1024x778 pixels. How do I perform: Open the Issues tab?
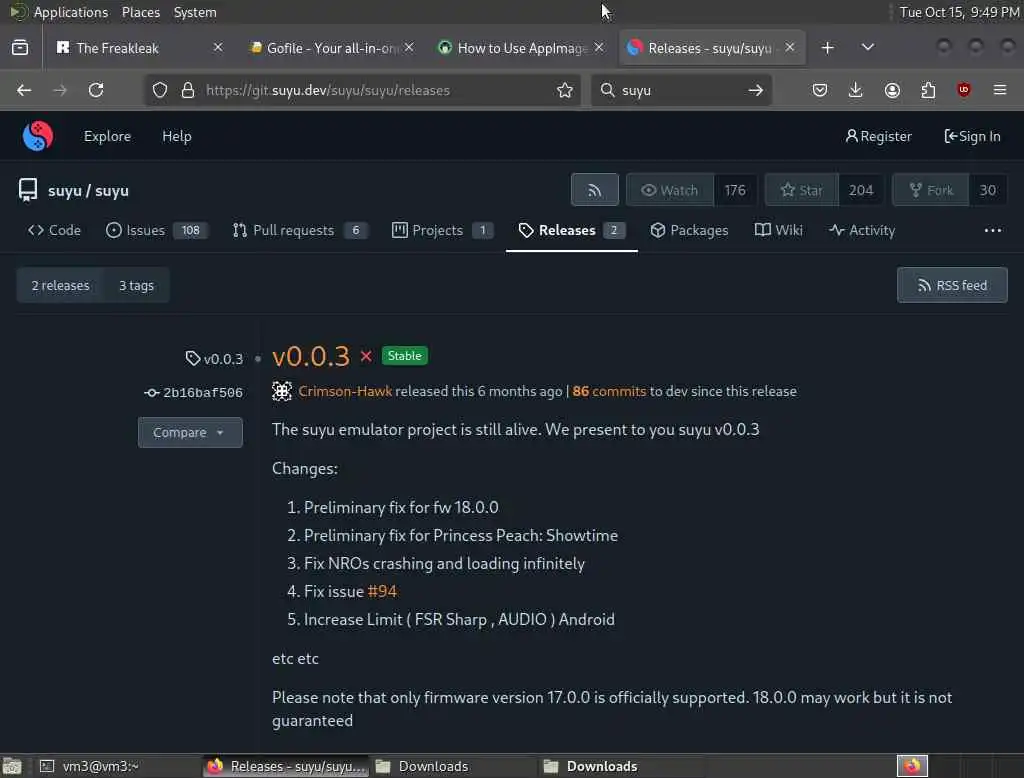156,231
